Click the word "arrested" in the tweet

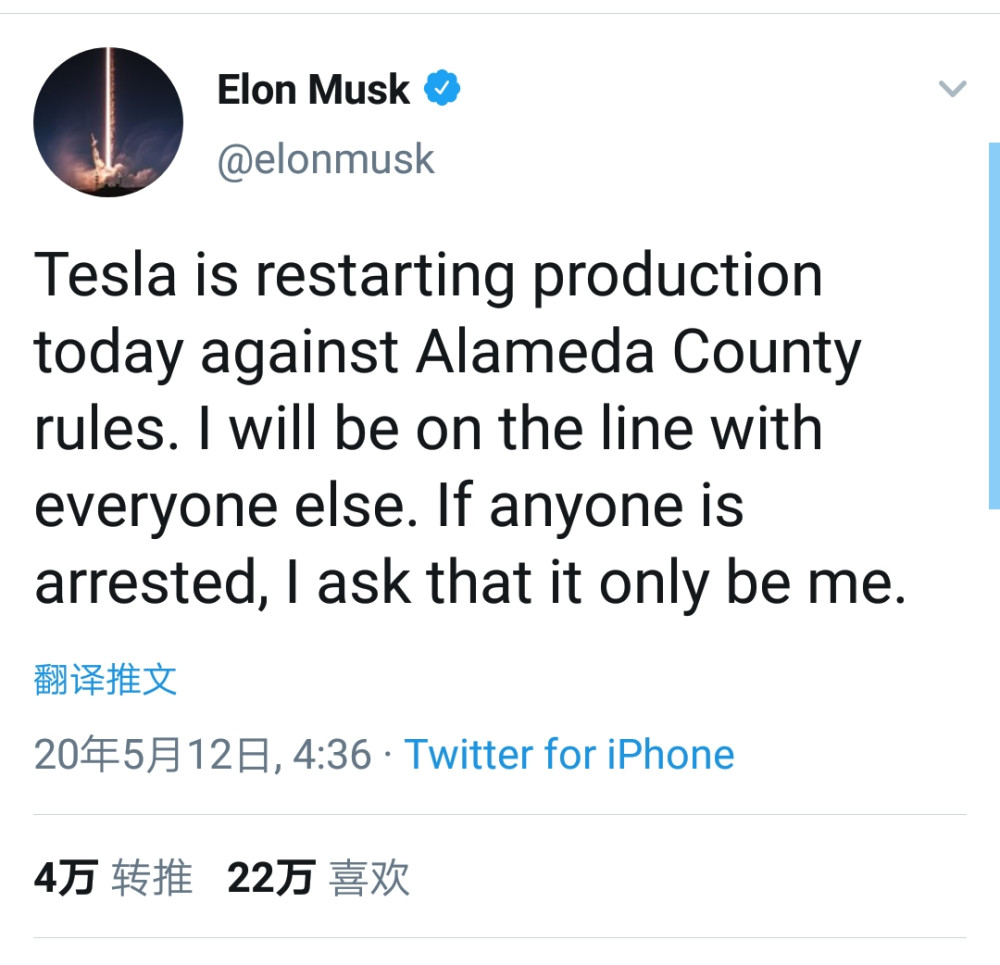coord(145,585)
